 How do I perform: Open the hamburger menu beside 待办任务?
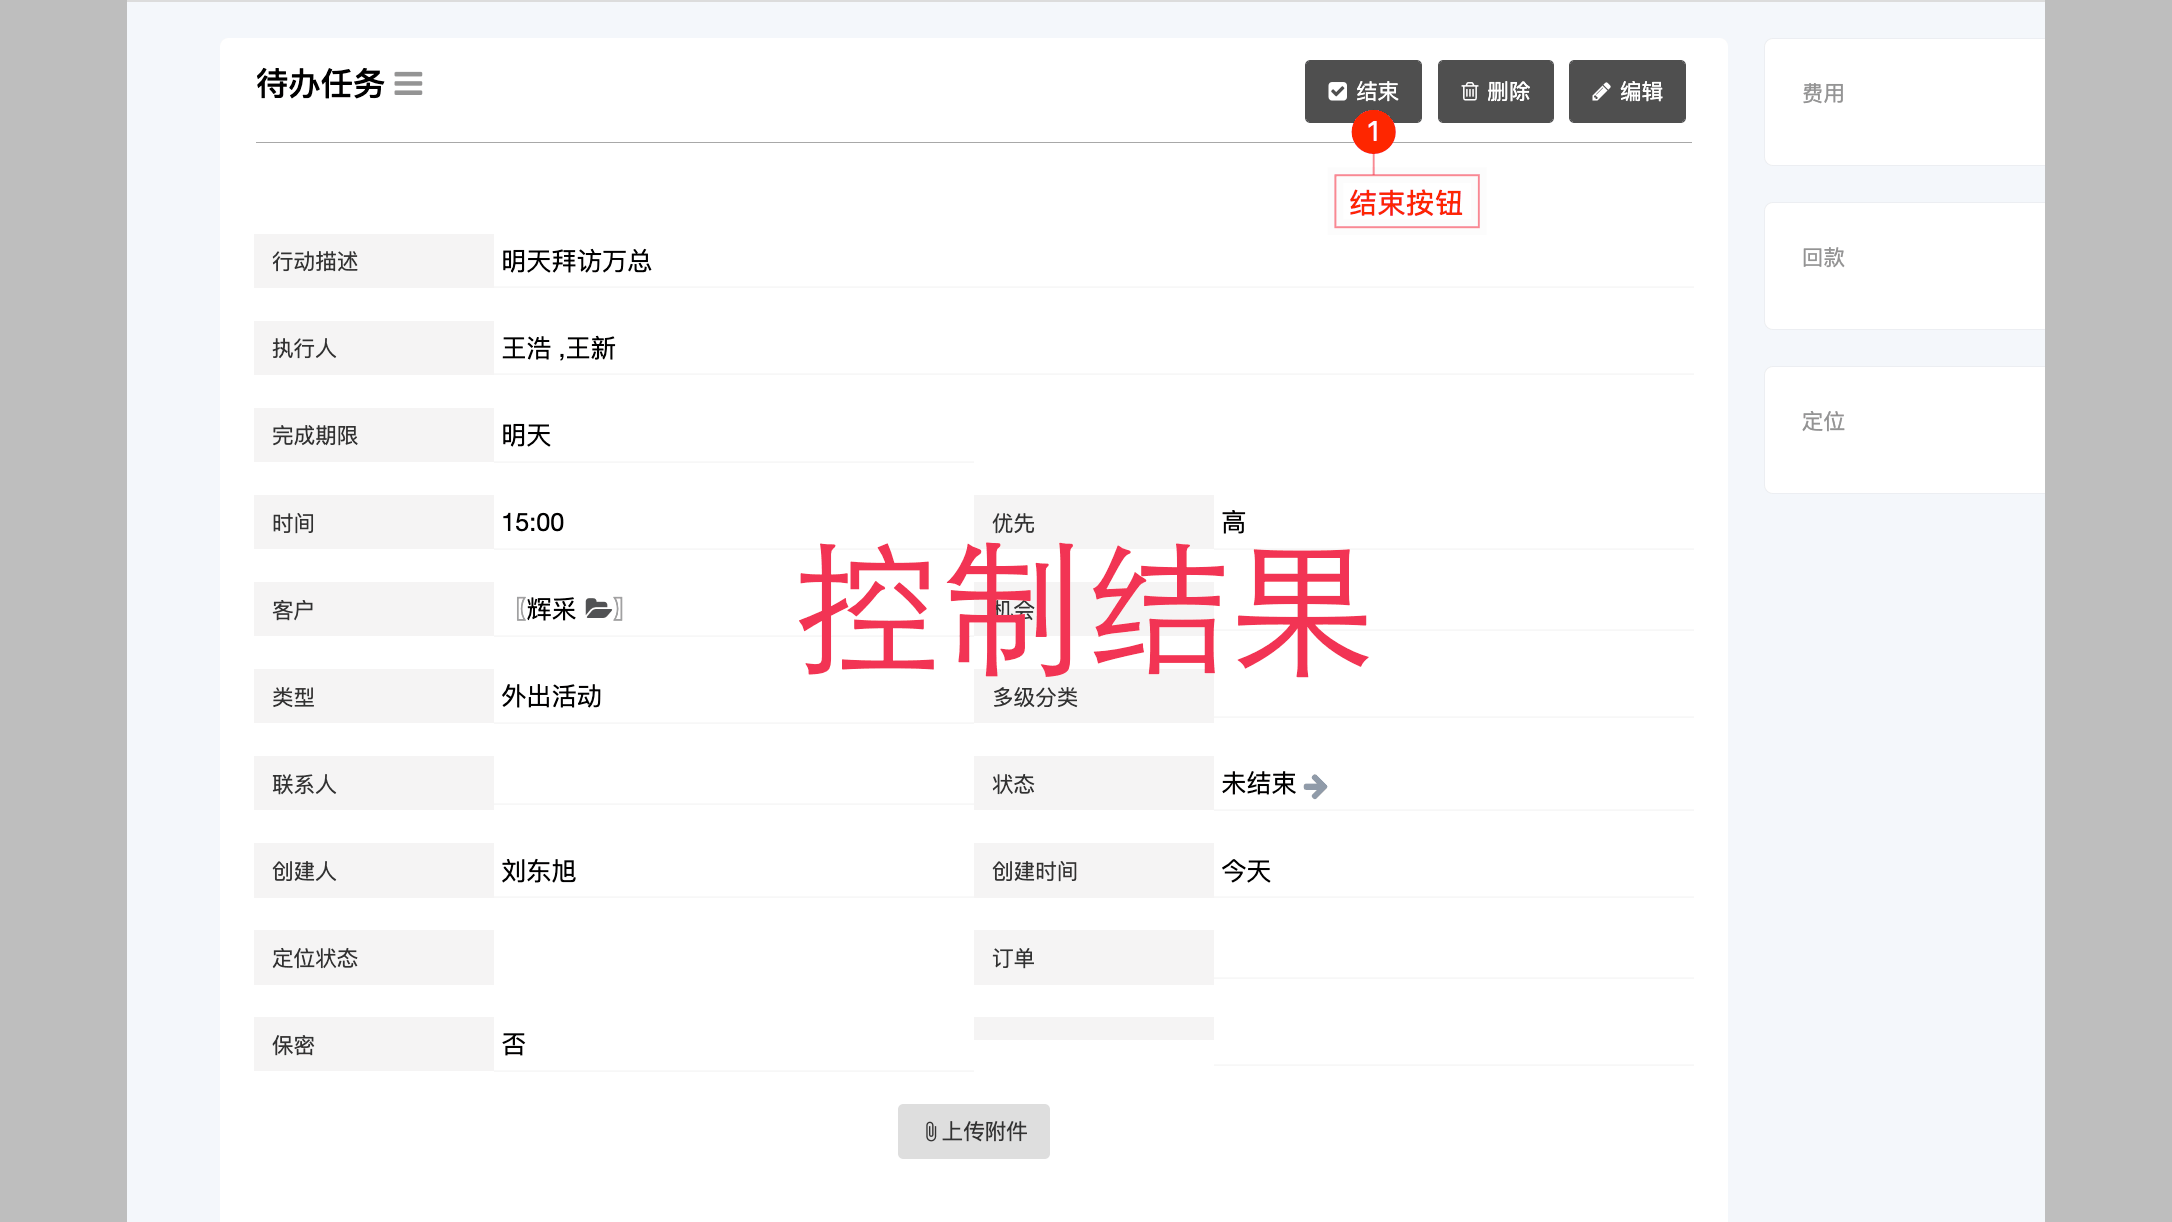[x=408, y=84]
